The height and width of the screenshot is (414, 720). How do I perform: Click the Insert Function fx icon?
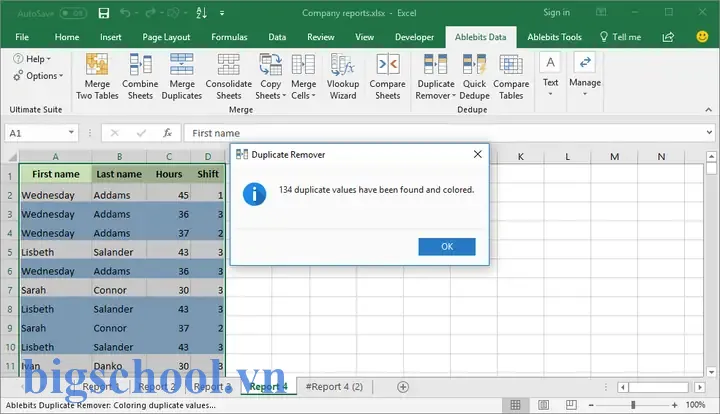pos(167,133)
